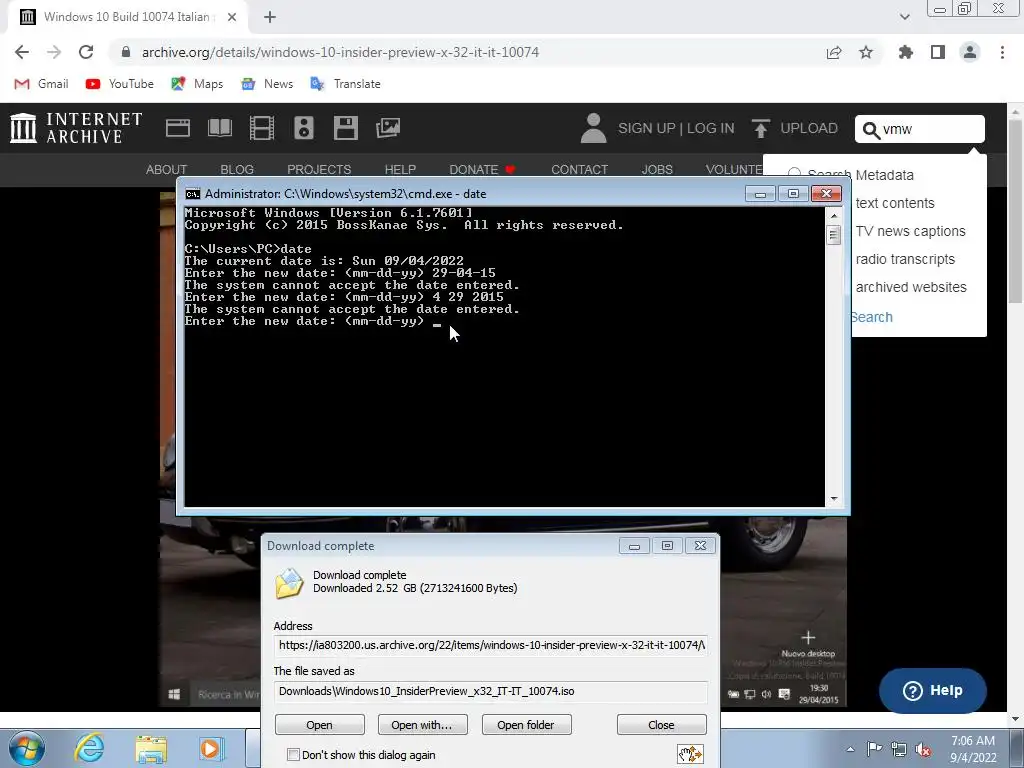Image resolution: width=1024 pixels, height=768 pixels.
Task: Select archived websites search option
Action: (x=911, y=287)
